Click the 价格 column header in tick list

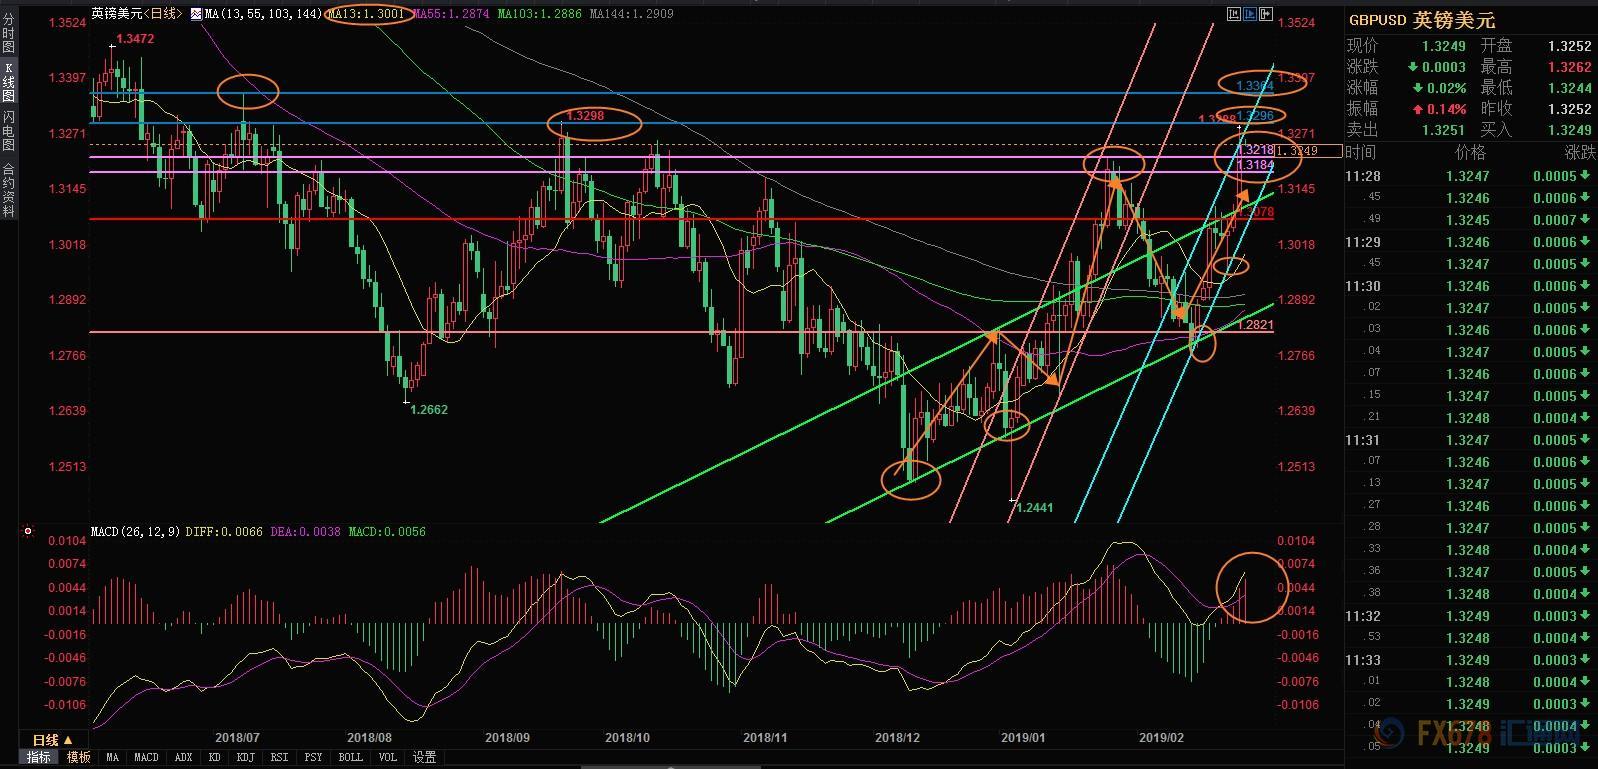coord(1469,153)
